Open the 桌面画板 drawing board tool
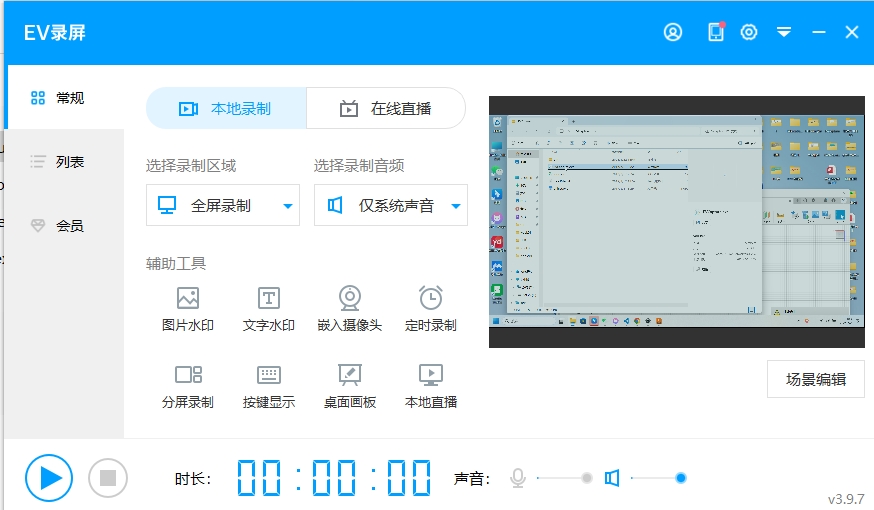Screen dimensions: 874x510 coord(350,387)
